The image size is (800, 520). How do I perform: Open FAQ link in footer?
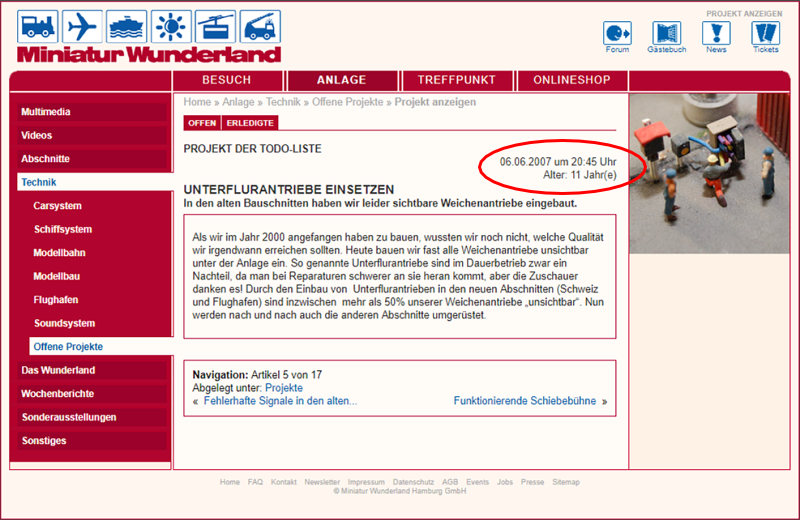pos(255,482)
